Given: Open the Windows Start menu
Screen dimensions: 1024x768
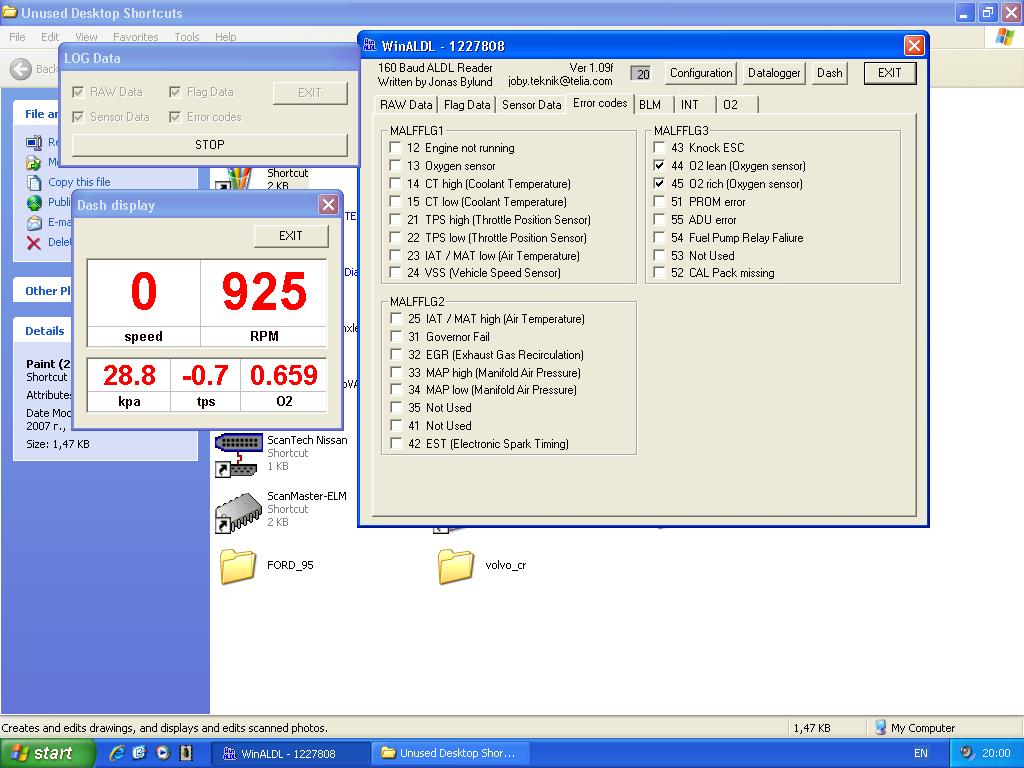Looking at the screenshot, I should (47, 753).
